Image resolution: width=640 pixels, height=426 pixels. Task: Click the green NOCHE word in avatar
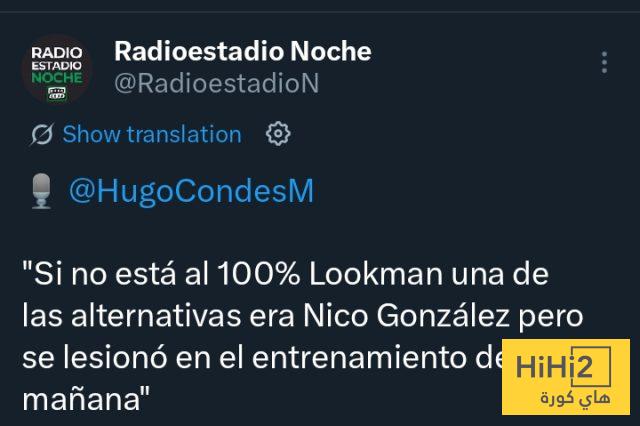57,78
